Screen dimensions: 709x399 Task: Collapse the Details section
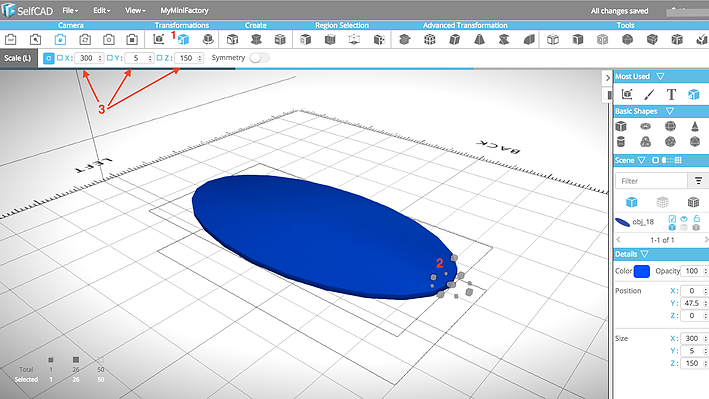tap(644, 254)
